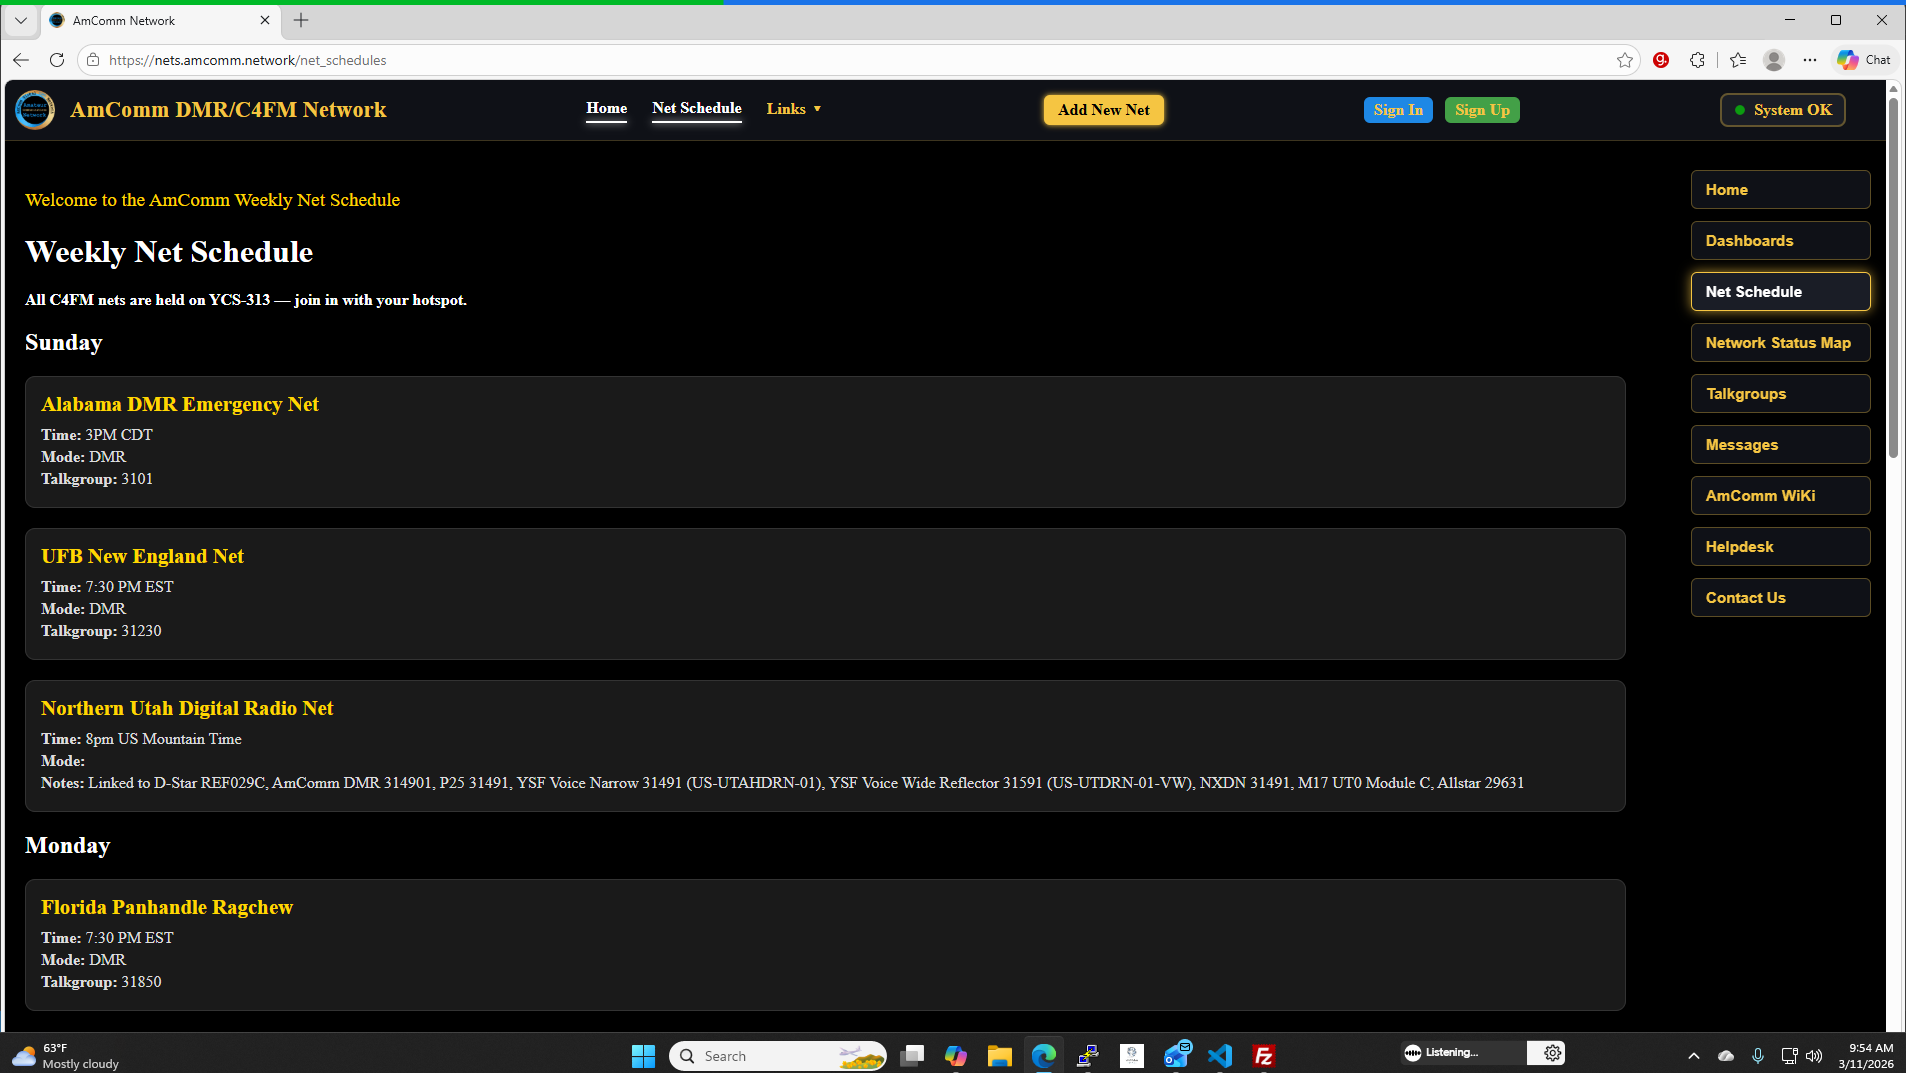1906x1073 pixels.
Task: Click the green Sign Up button
Action: point(1481,110)
